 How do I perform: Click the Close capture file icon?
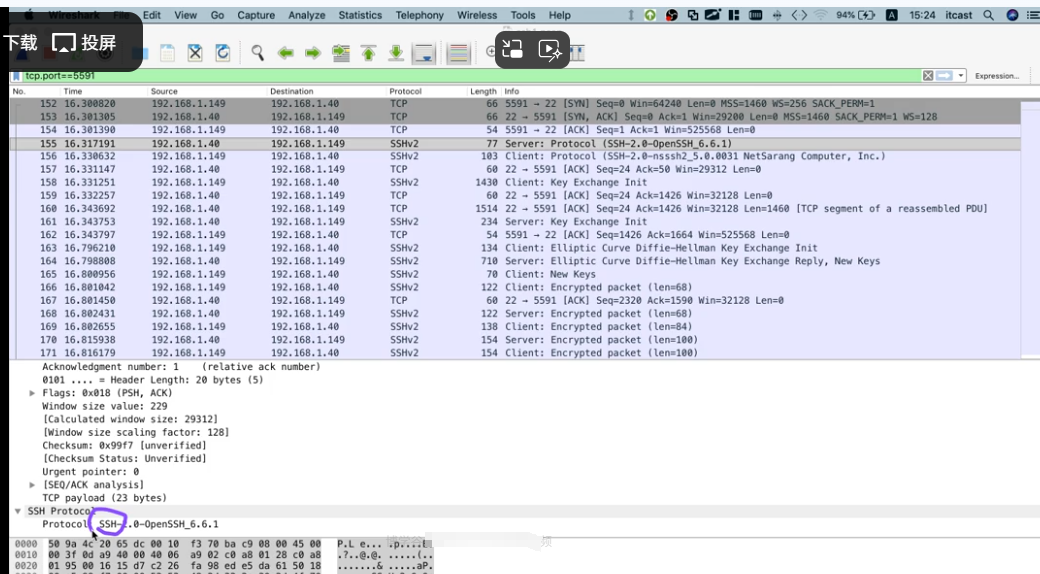(x=196, y=52)
